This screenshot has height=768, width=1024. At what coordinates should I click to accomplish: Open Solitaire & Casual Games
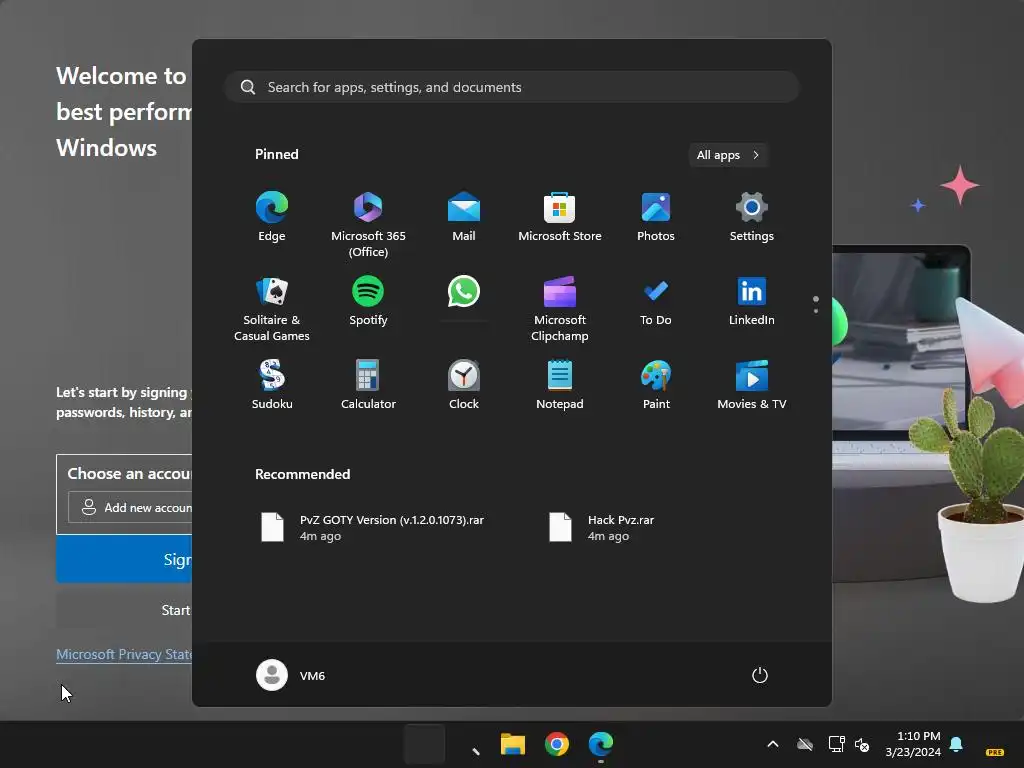(272, 308)
